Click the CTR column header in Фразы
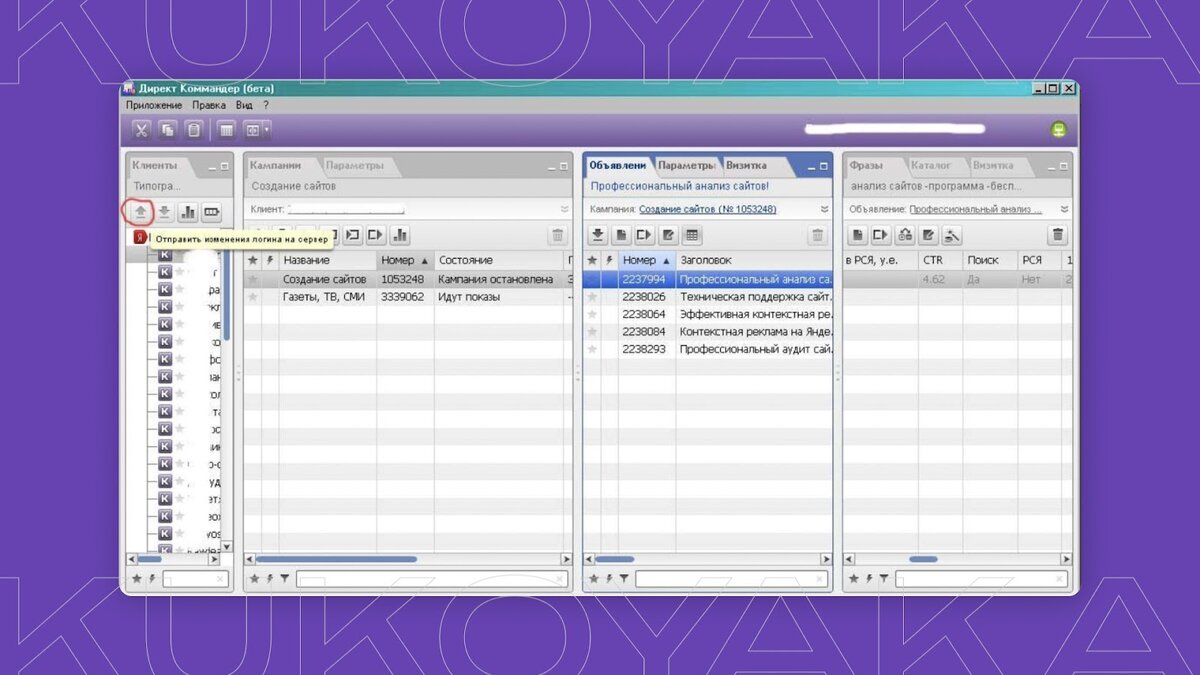This screenshot has width=1200, height=675. point(940,260)
